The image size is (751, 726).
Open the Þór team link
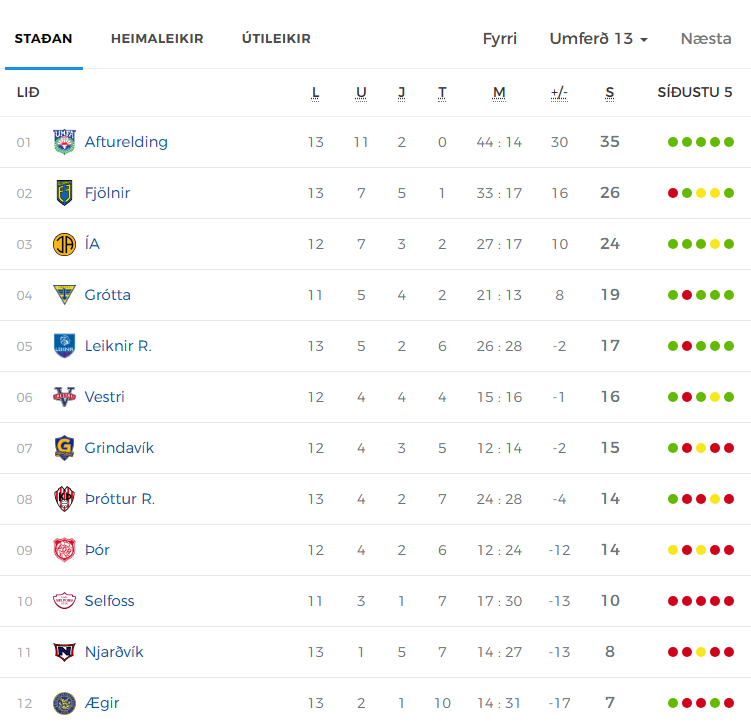click(x=97, y=550)
